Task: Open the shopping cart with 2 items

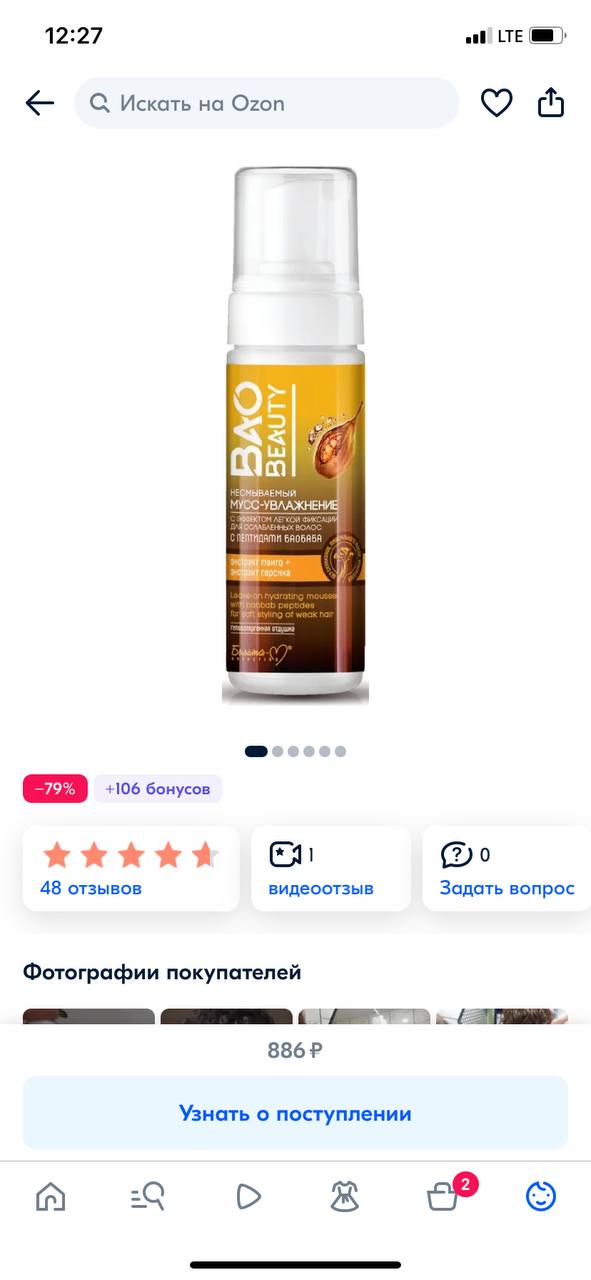Action: [445, 1194]
